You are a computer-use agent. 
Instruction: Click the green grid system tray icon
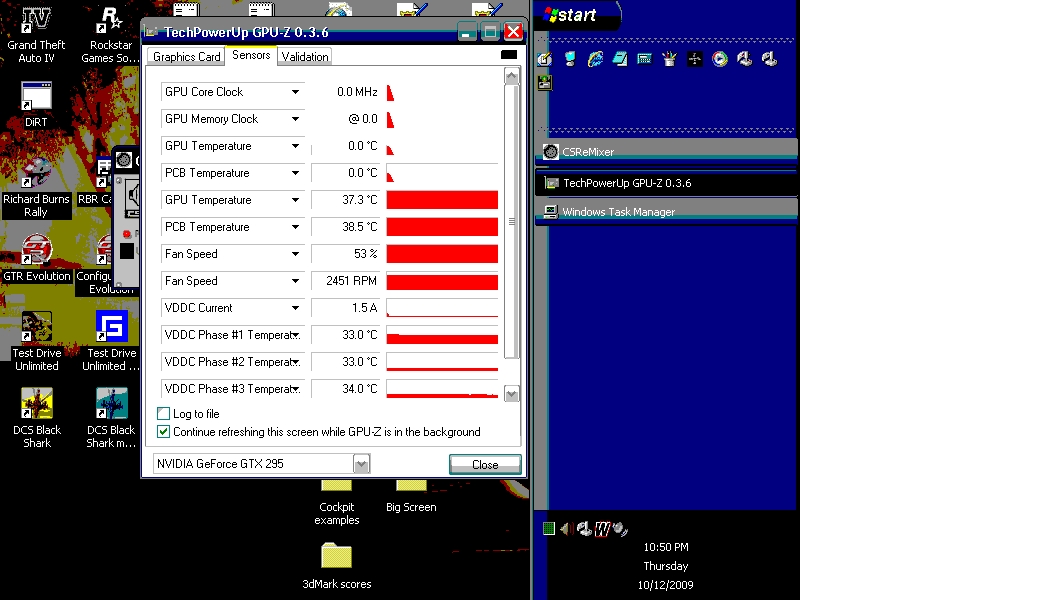tap(549, 529)
